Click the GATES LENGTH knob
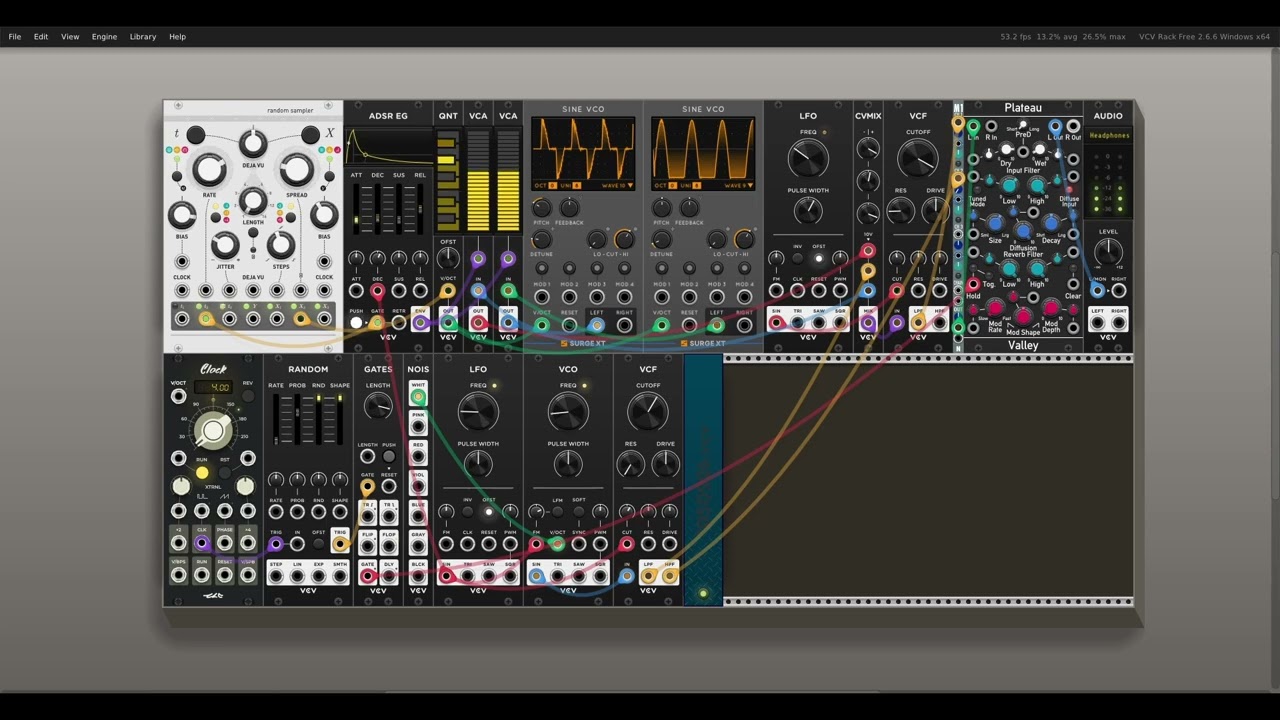The image size is (1280, 720). (x=378, y=407)
